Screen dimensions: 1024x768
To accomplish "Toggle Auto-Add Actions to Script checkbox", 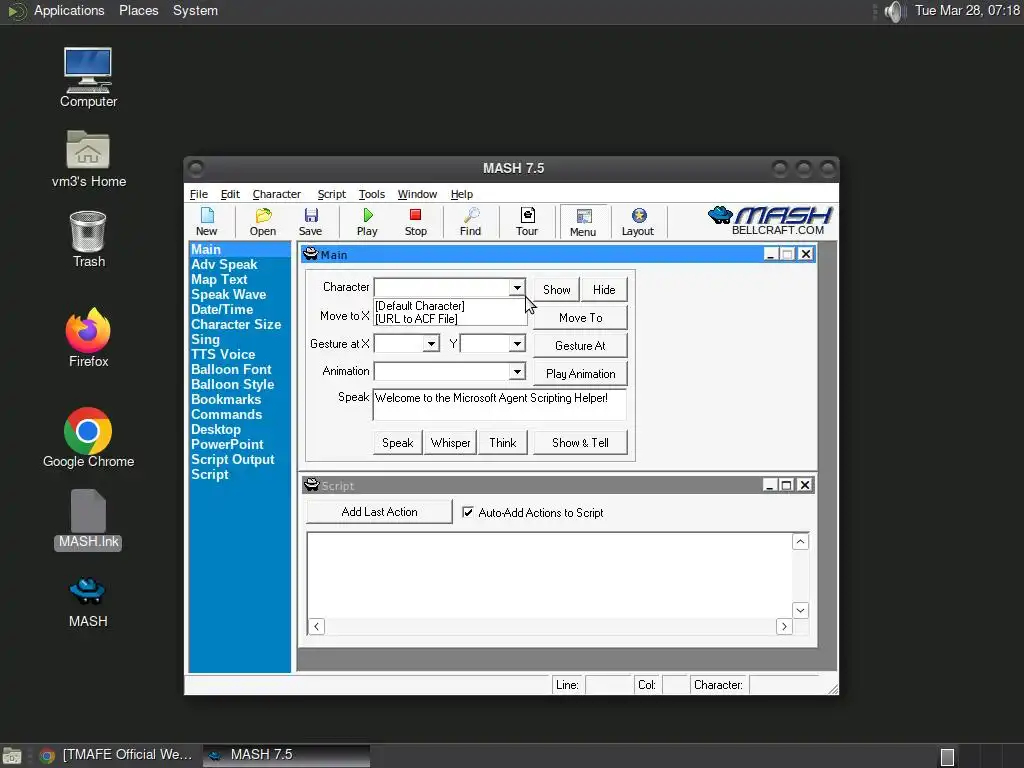I will pos(468,512).
